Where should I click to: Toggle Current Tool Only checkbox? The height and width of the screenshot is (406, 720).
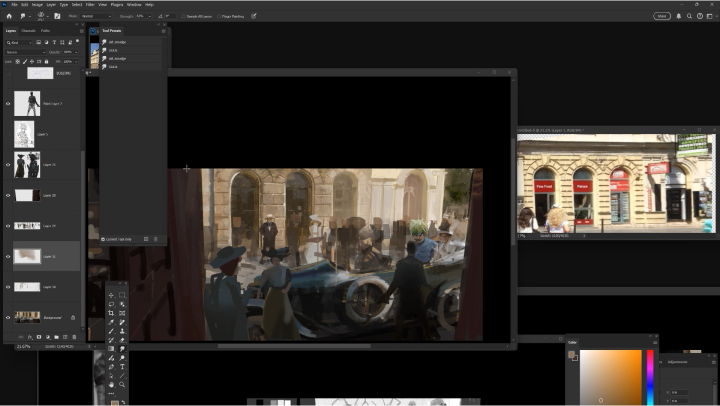click(x=103, y=239)
